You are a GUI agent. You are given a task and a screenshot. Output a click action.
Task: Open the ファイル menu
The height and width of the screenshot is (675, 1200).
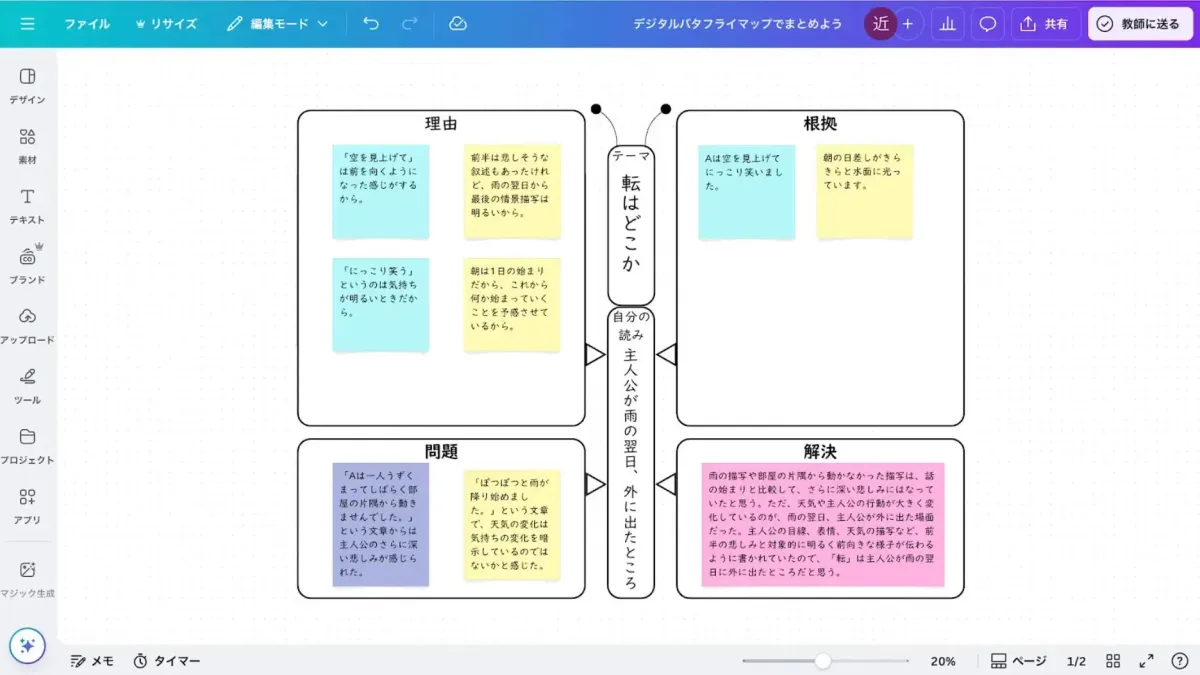click(87, 23)
